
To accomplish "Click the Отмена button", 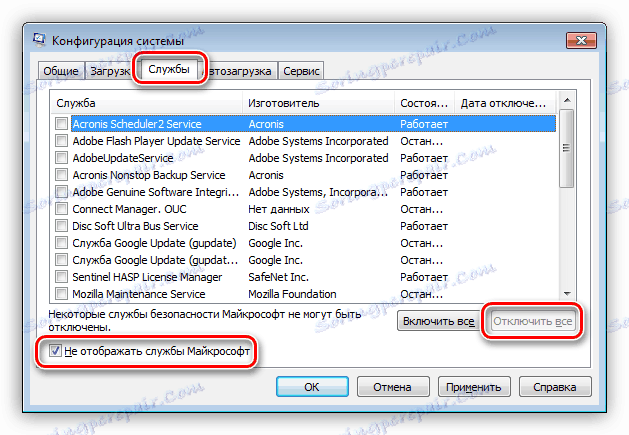I will (392, 387).
